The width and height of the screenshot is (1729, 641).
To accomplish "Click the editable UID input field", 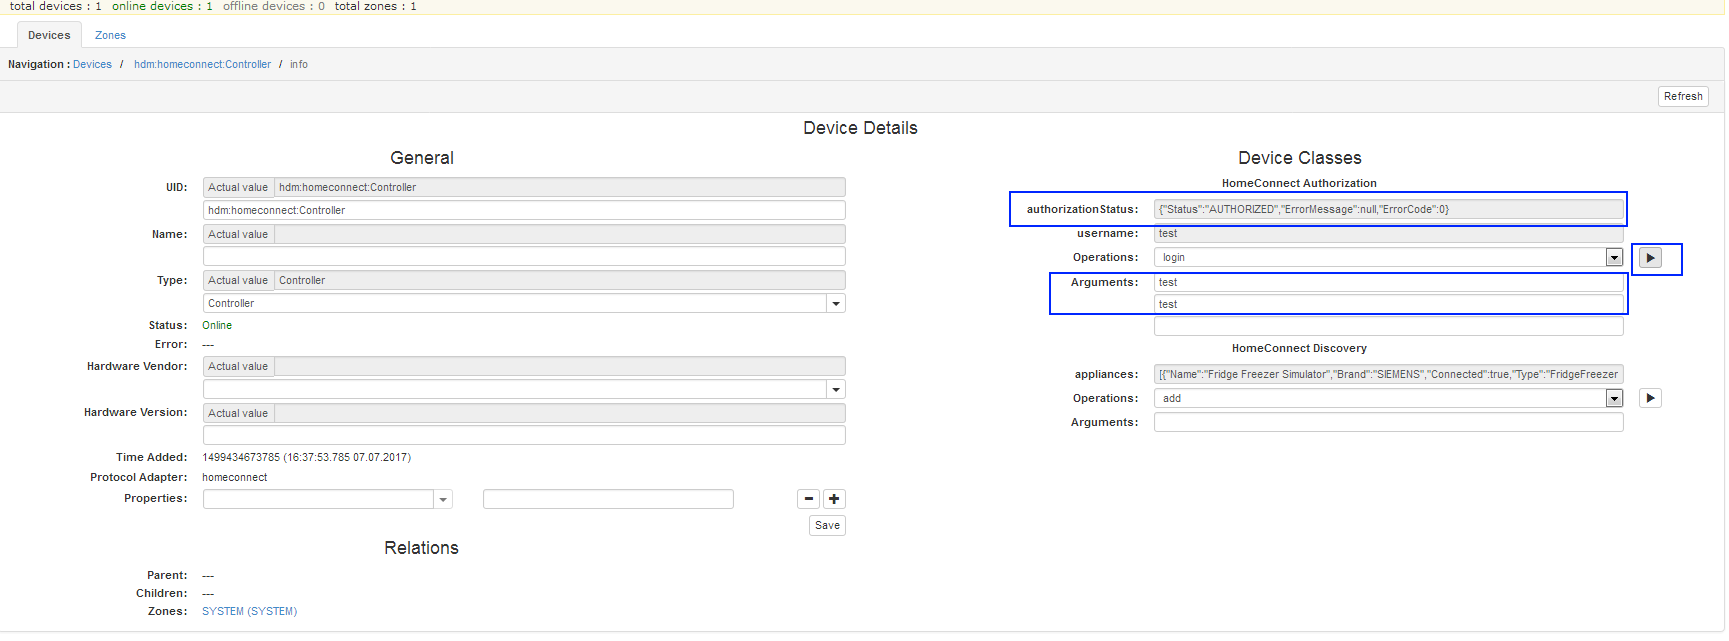I will click(524, 210).
